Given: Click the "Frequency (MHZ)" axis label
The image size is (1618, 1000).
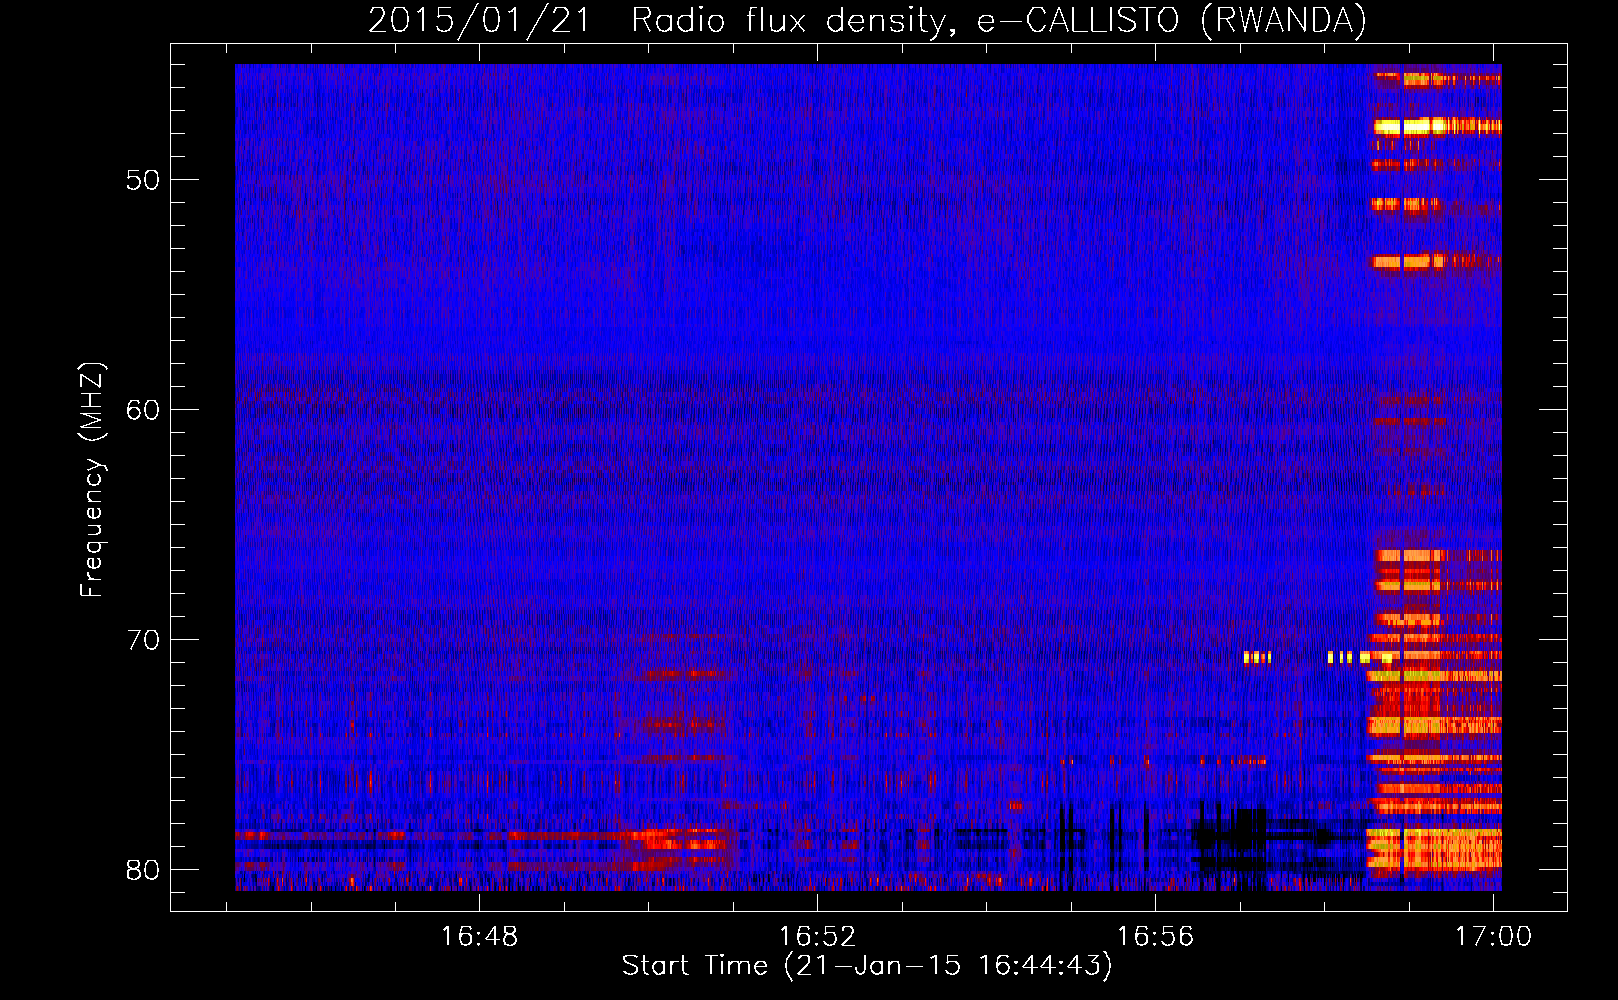Looking at the screenshot, I should pos(92,480).
